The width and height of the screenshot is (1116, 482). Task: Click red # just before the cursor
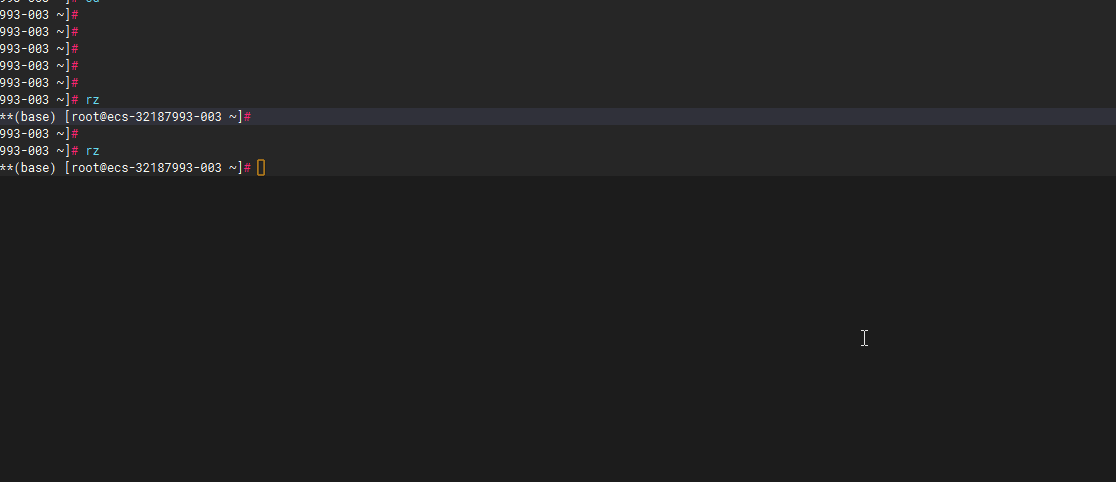point(248,168)
